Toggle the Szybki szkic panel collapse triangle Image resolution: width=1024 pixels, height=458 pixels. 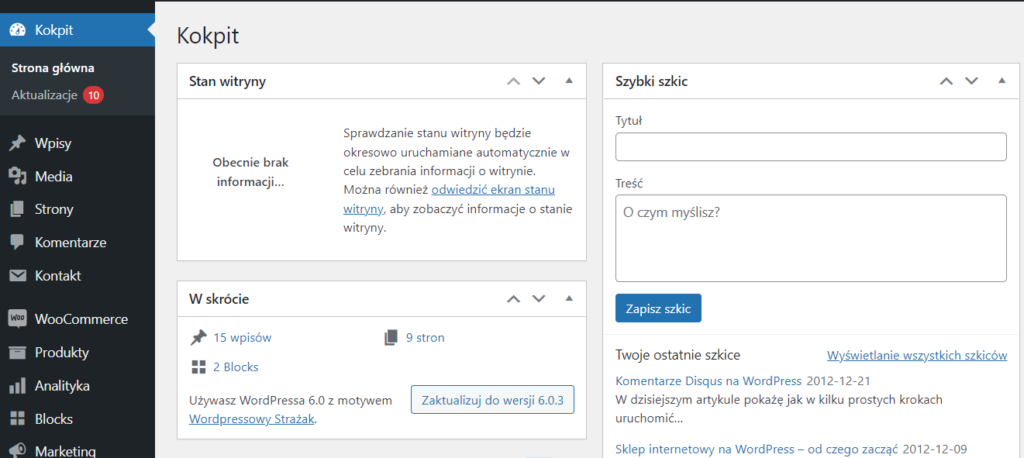click(1000, 81)
